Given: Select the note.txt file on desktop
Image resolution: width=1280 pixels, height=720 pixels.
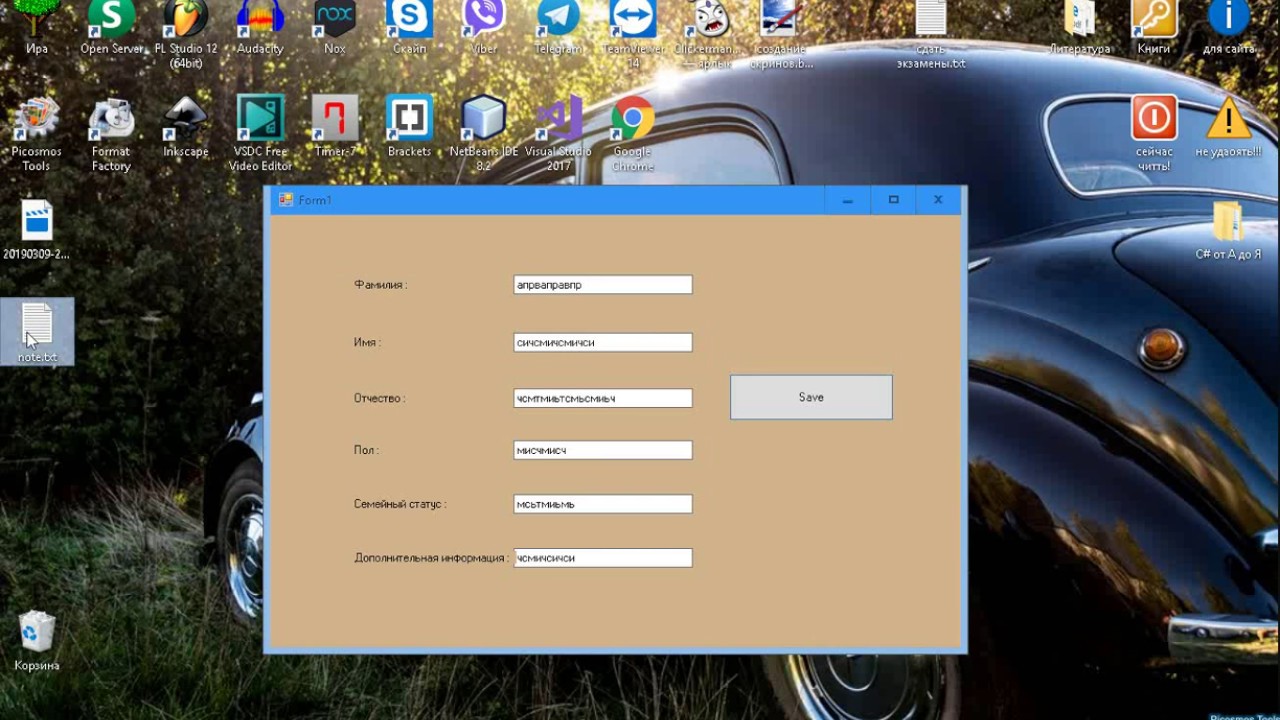Looking at the screenshot, I should [x=37, y=332].
